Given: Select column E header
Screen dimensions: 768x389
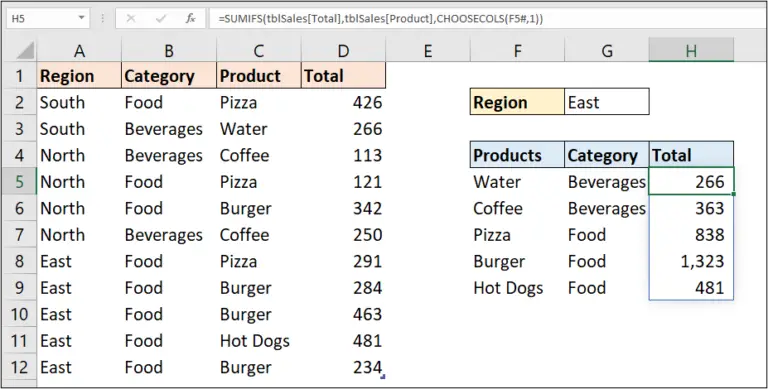Looking at the screenshot, I should [x=428, y=51].
